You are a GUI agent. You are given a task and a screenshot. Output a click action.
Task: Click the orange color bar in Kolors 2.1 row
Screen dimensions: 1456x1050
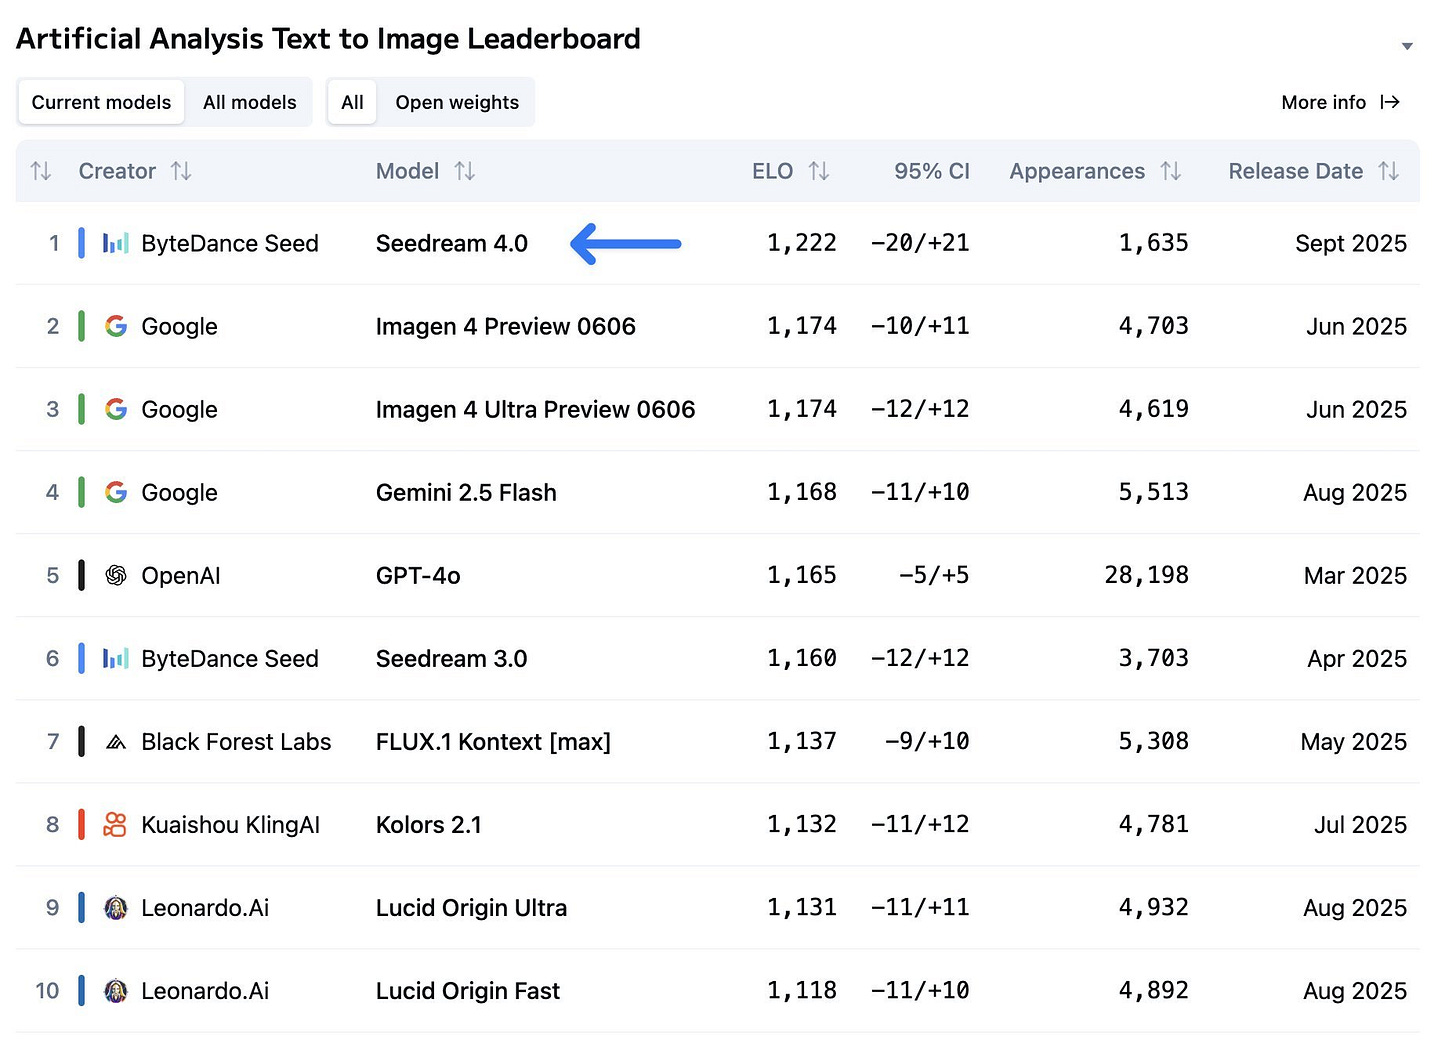coord(81,824)
